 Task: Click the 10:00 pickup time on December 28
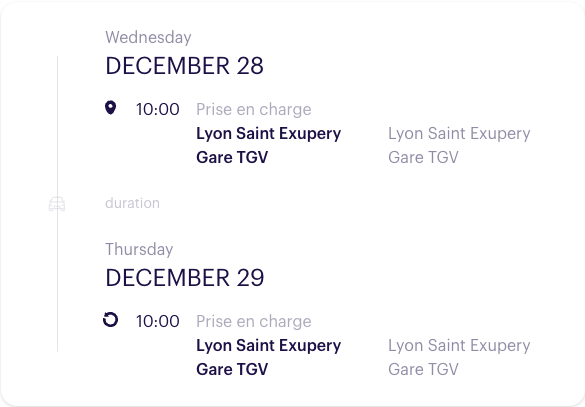pyautogui.click(x=157, y=109)
